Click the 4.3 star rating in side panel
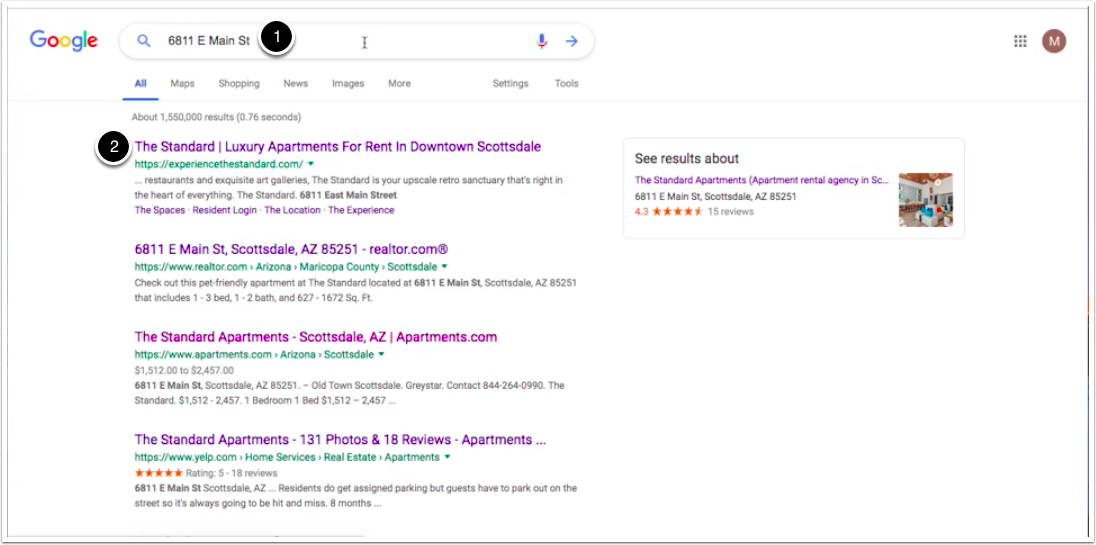 coord(668,211)
